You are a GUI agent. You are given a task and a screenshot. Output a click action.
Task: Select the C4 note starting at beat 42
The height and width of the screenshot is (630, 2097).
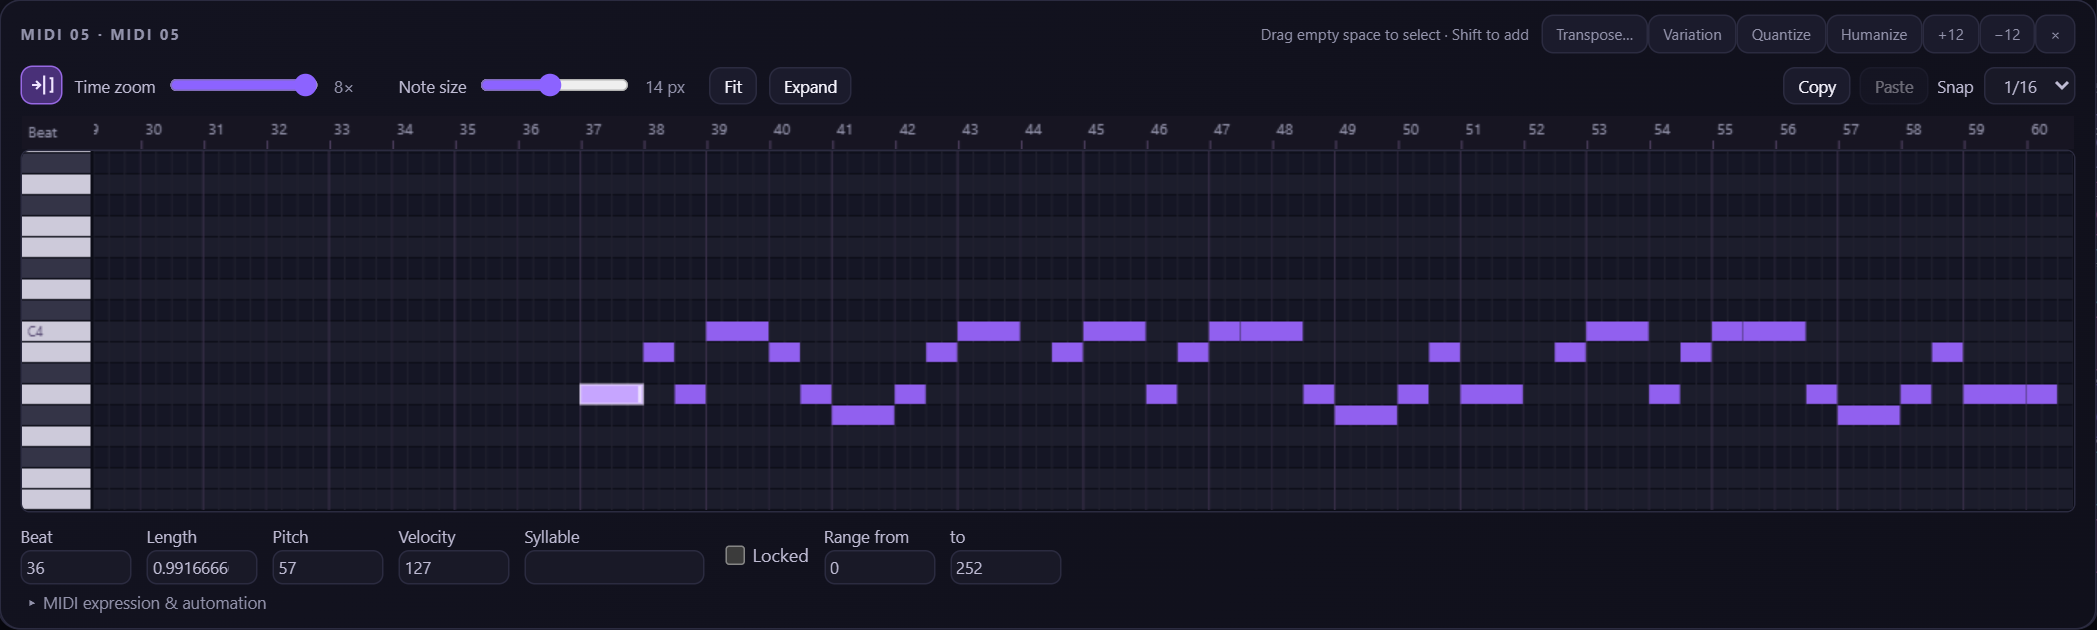coord(989,331)
